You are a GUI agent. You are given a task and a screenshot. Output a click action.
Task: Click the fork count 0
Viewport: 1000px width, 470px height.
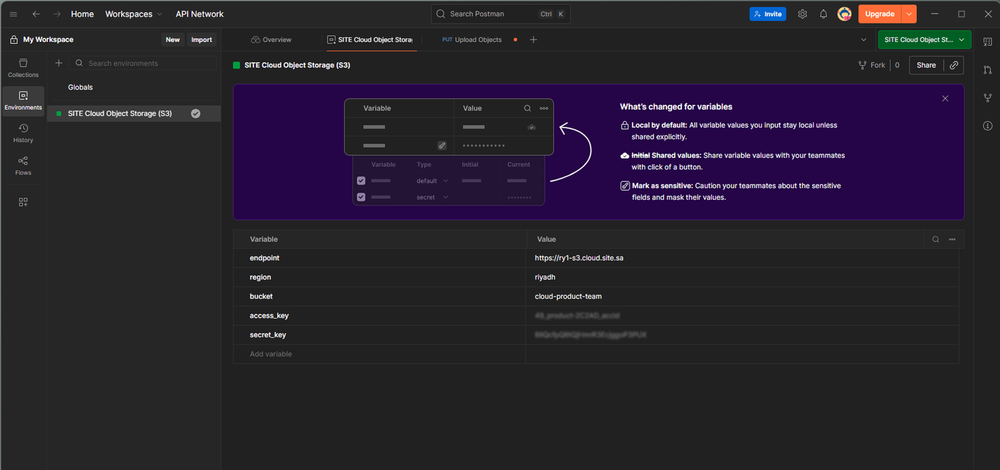(897, 65)
